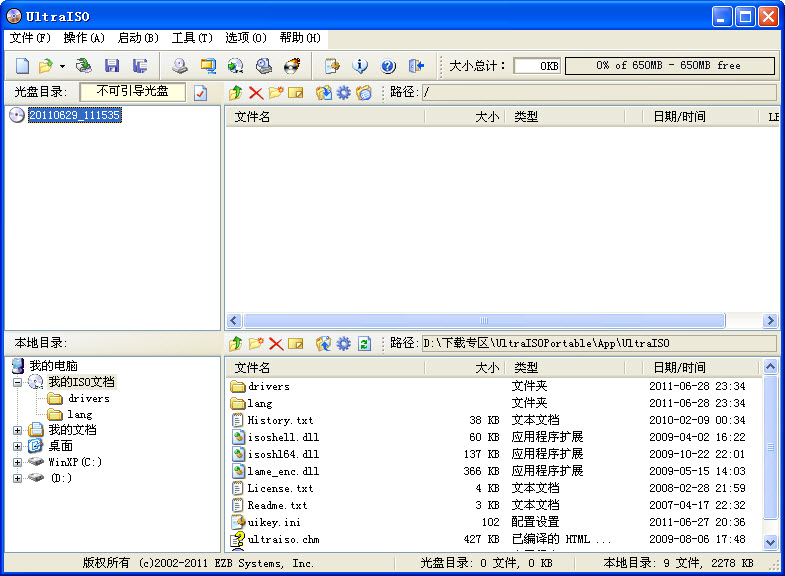
Task: Click the Burn CD image flame-disc icon
Action: click(x=292, y=66)
